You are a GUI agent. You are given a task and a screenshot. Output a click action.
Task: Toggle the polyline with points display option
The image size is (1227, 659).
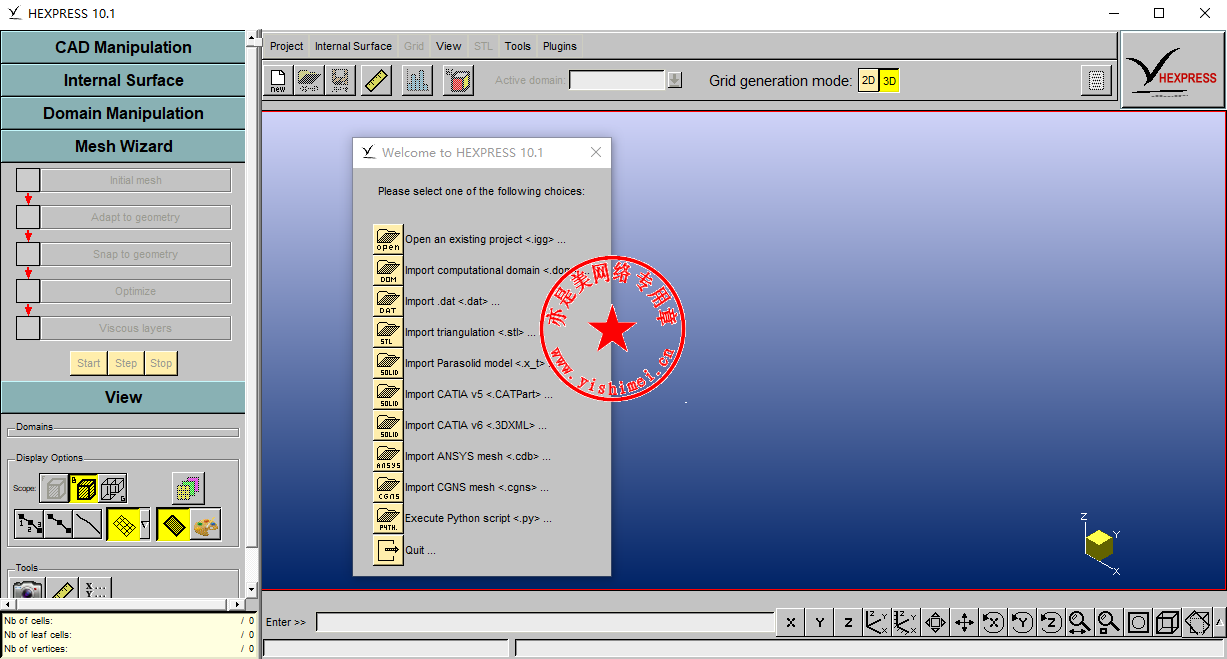pyautogui.click(x=58, y=525)
